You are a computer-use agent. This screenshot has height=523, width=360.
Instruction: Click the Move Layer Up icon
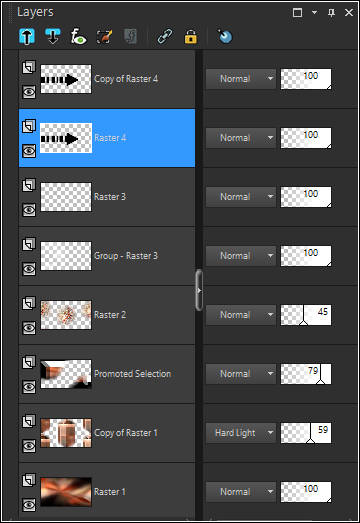coord(27,36)
